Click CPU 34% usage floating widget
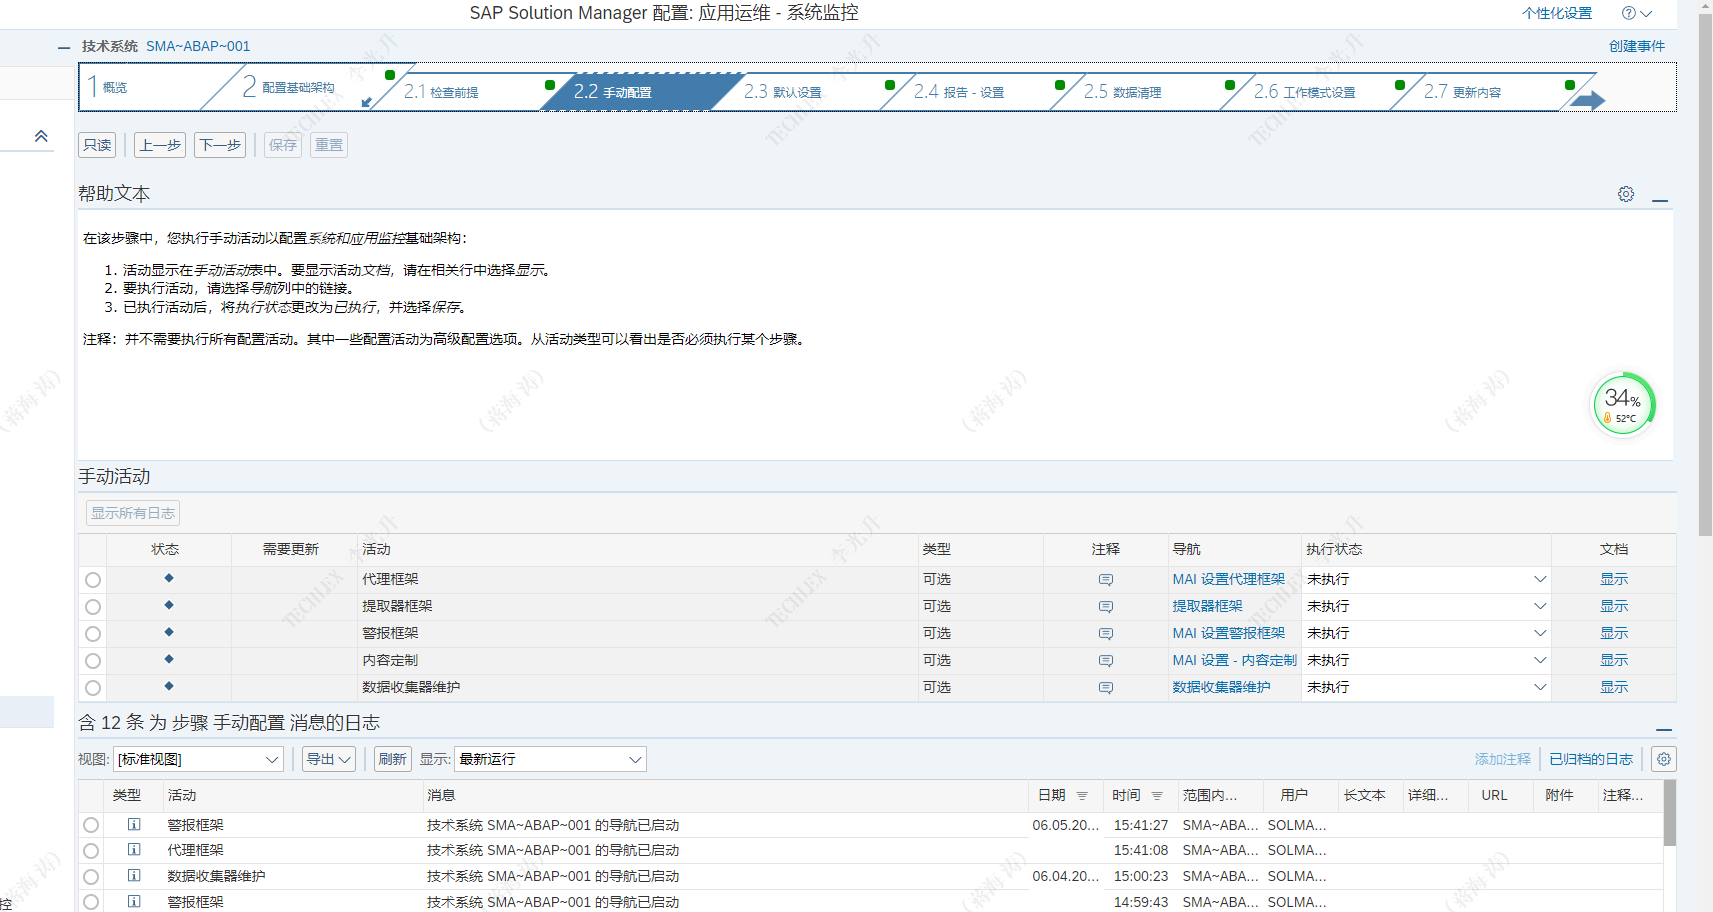The width and height of the screenshot is (1713, 912). click(1623, 404)
